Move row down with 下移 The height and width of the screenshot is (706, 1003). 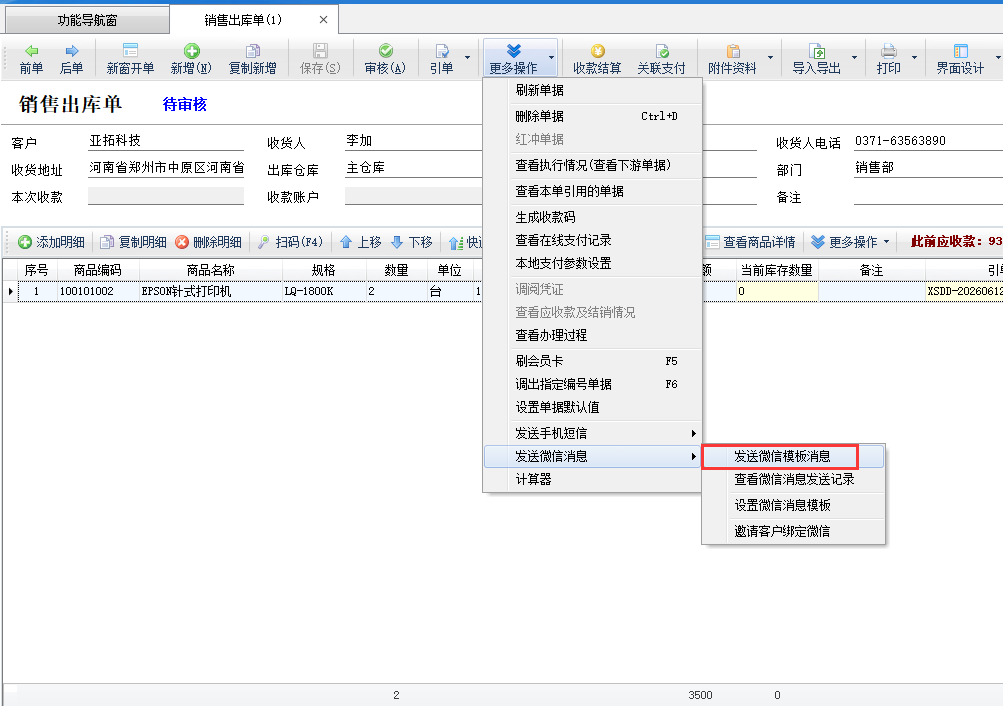[412, 242]
